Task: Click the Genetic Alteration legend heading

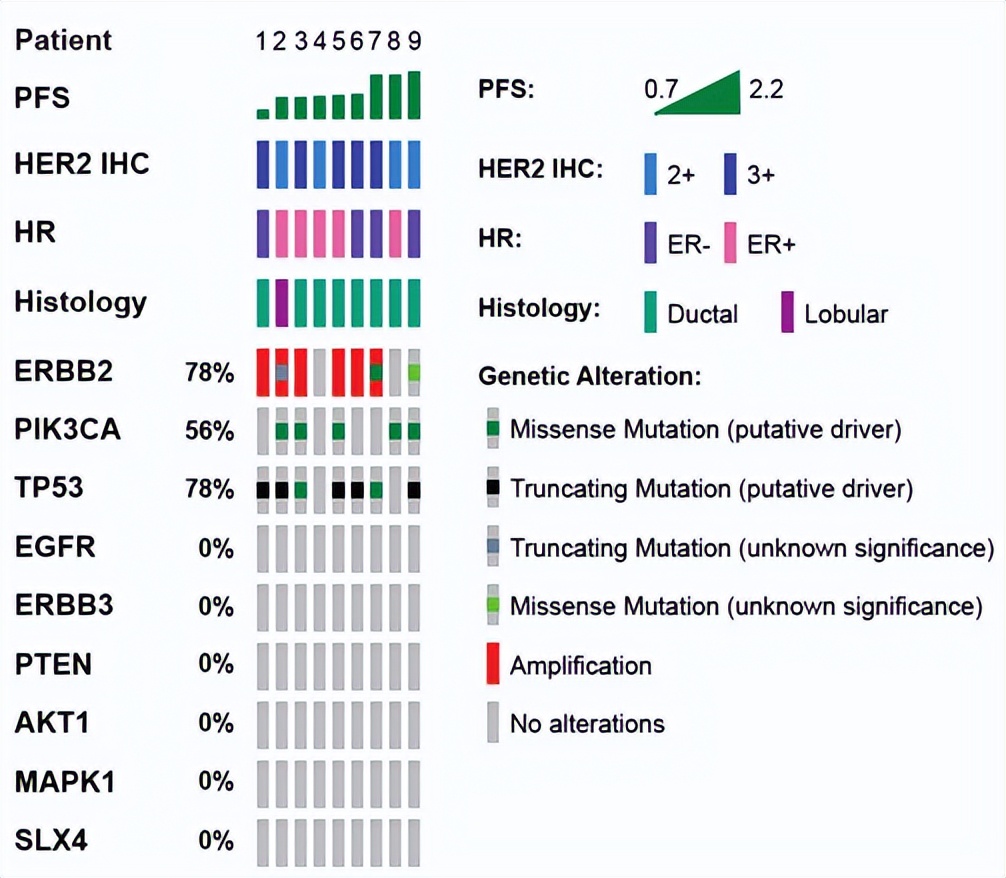Action: pos(590,377)
